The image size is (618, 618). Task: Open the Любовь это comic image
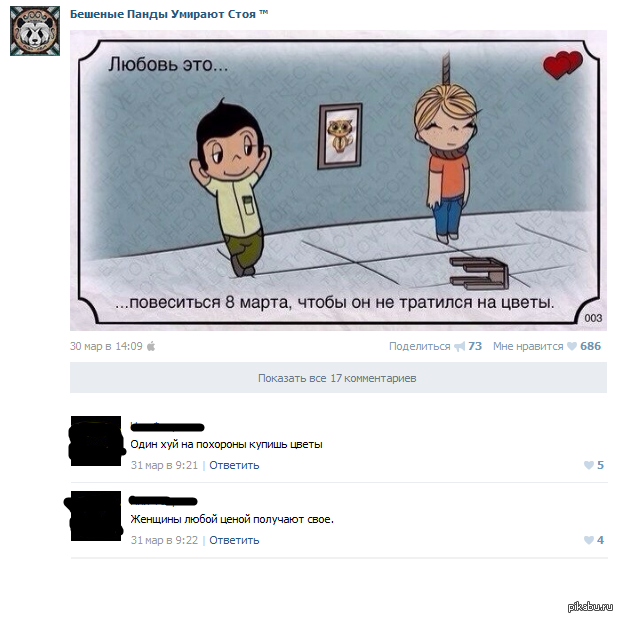point(338,181)
